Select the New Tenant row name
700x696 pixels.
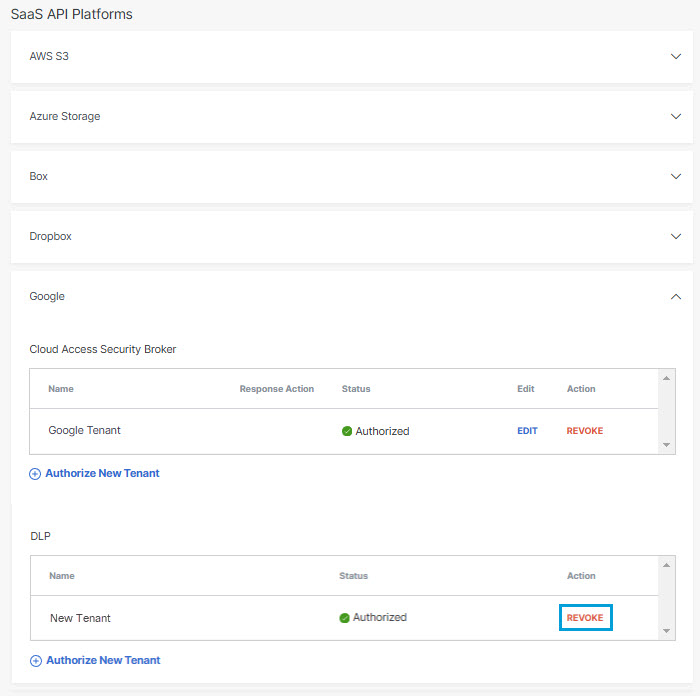click(80, 618)
